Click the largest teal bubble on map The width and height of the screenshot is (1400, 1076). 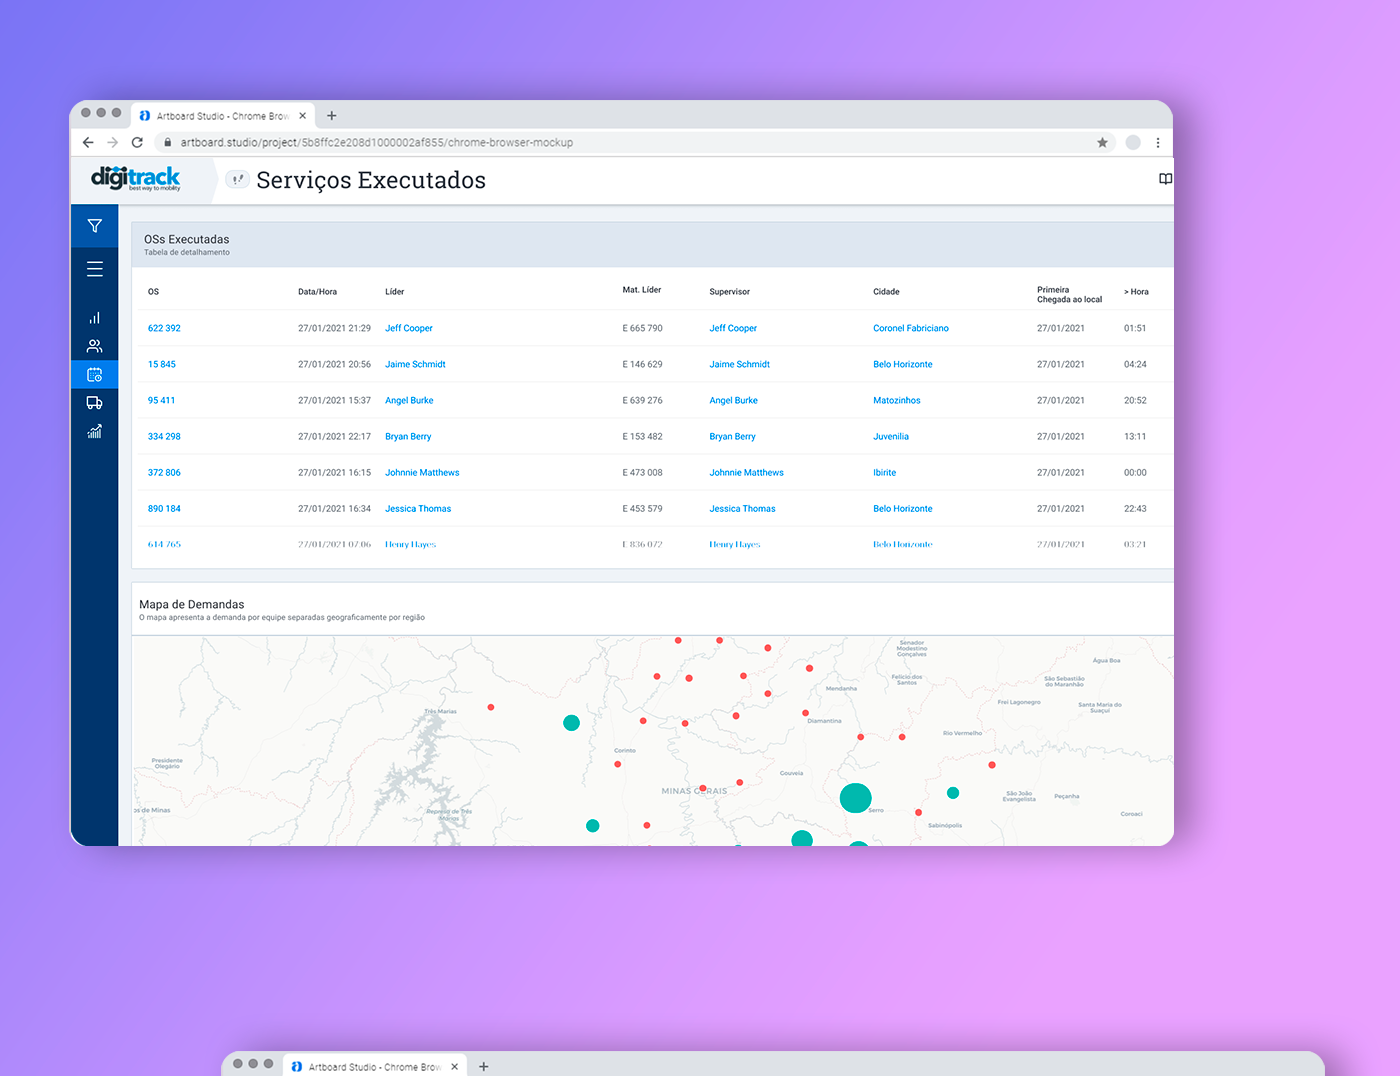[855, 798]
